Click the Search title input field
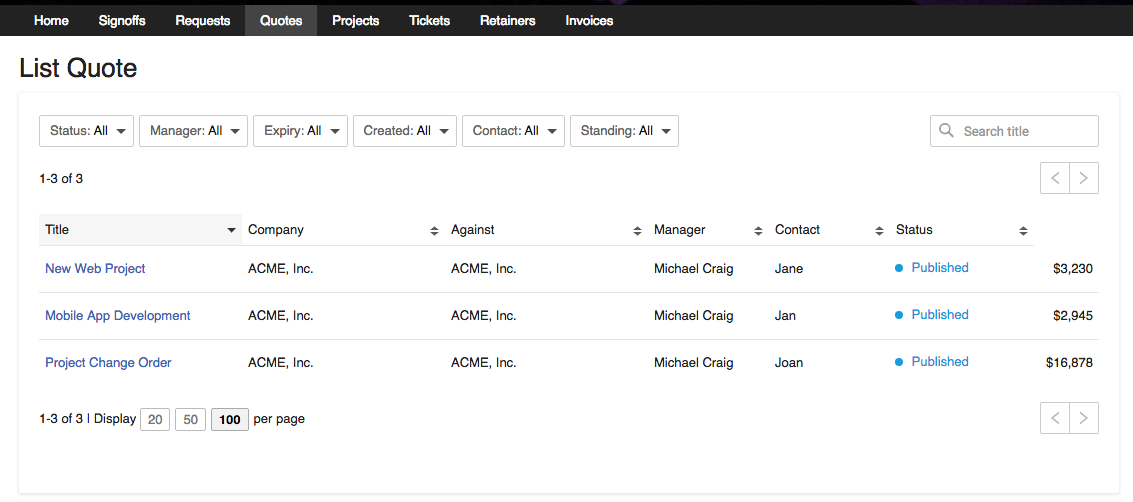The height and width of the screenshot is (502, 1133). point(1026,131)
